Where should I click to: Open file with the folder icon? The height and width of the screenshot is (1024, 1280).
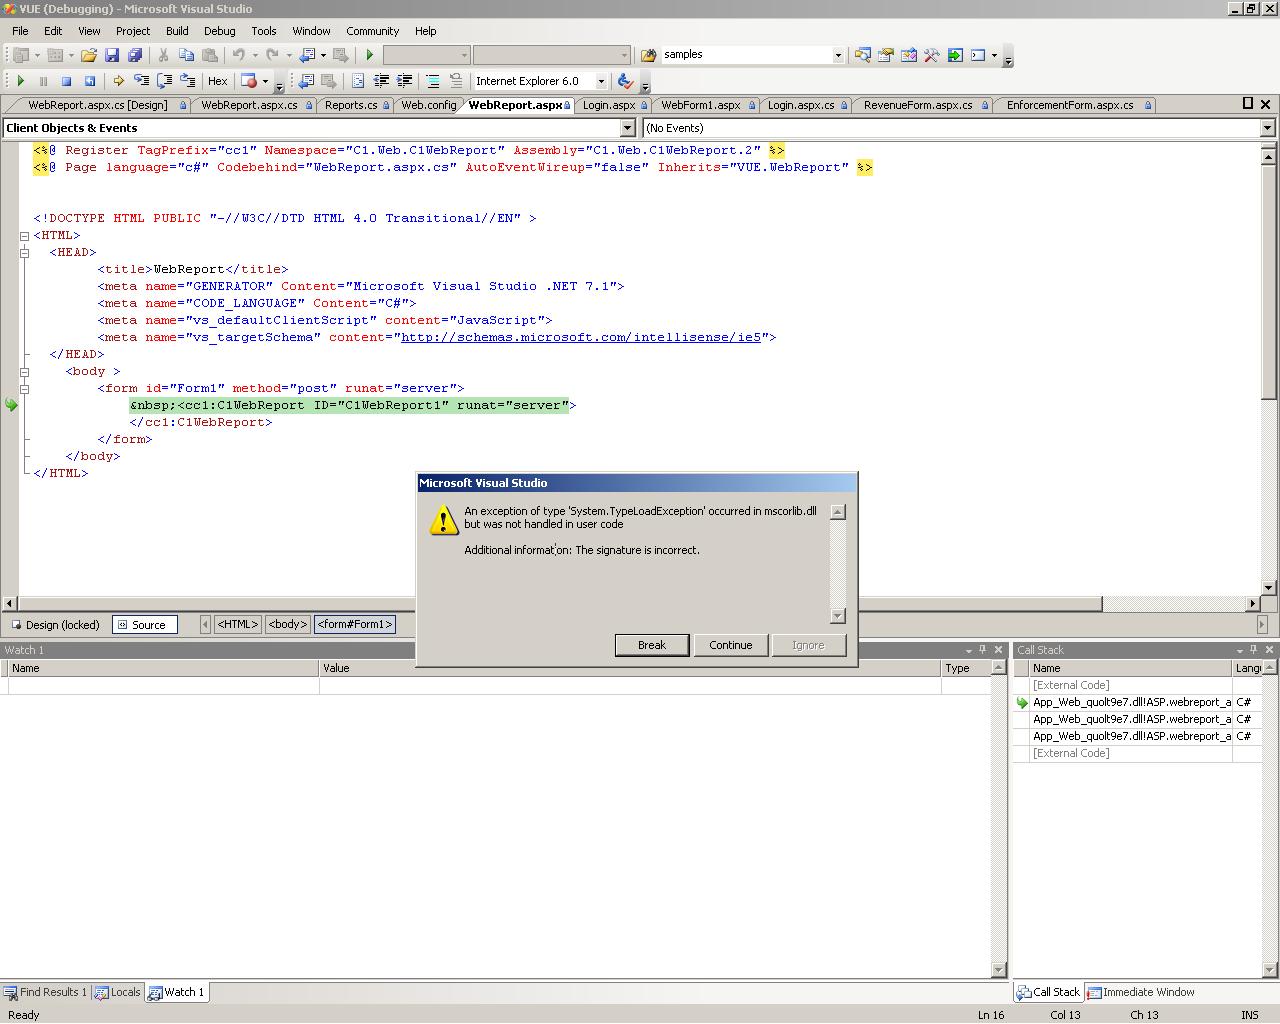(x=89, y=55)
